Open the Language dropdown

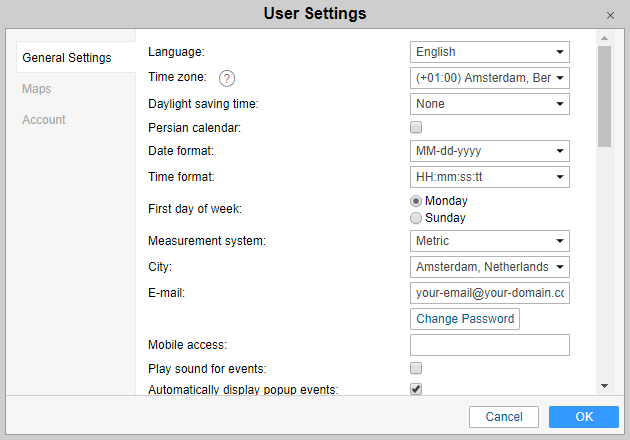[489, 52]
